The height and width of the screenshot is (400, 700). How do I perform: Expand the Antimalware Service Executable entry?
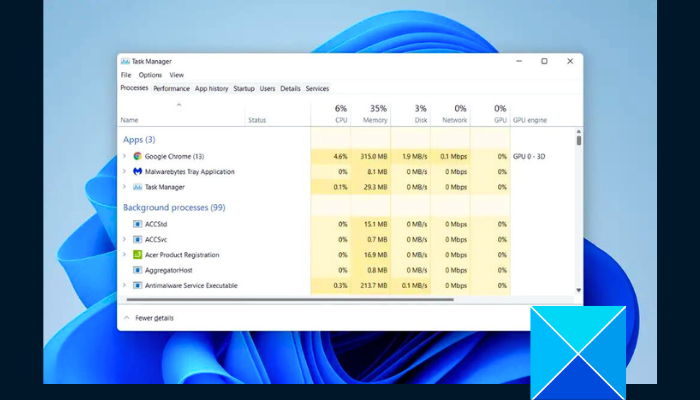125,285
